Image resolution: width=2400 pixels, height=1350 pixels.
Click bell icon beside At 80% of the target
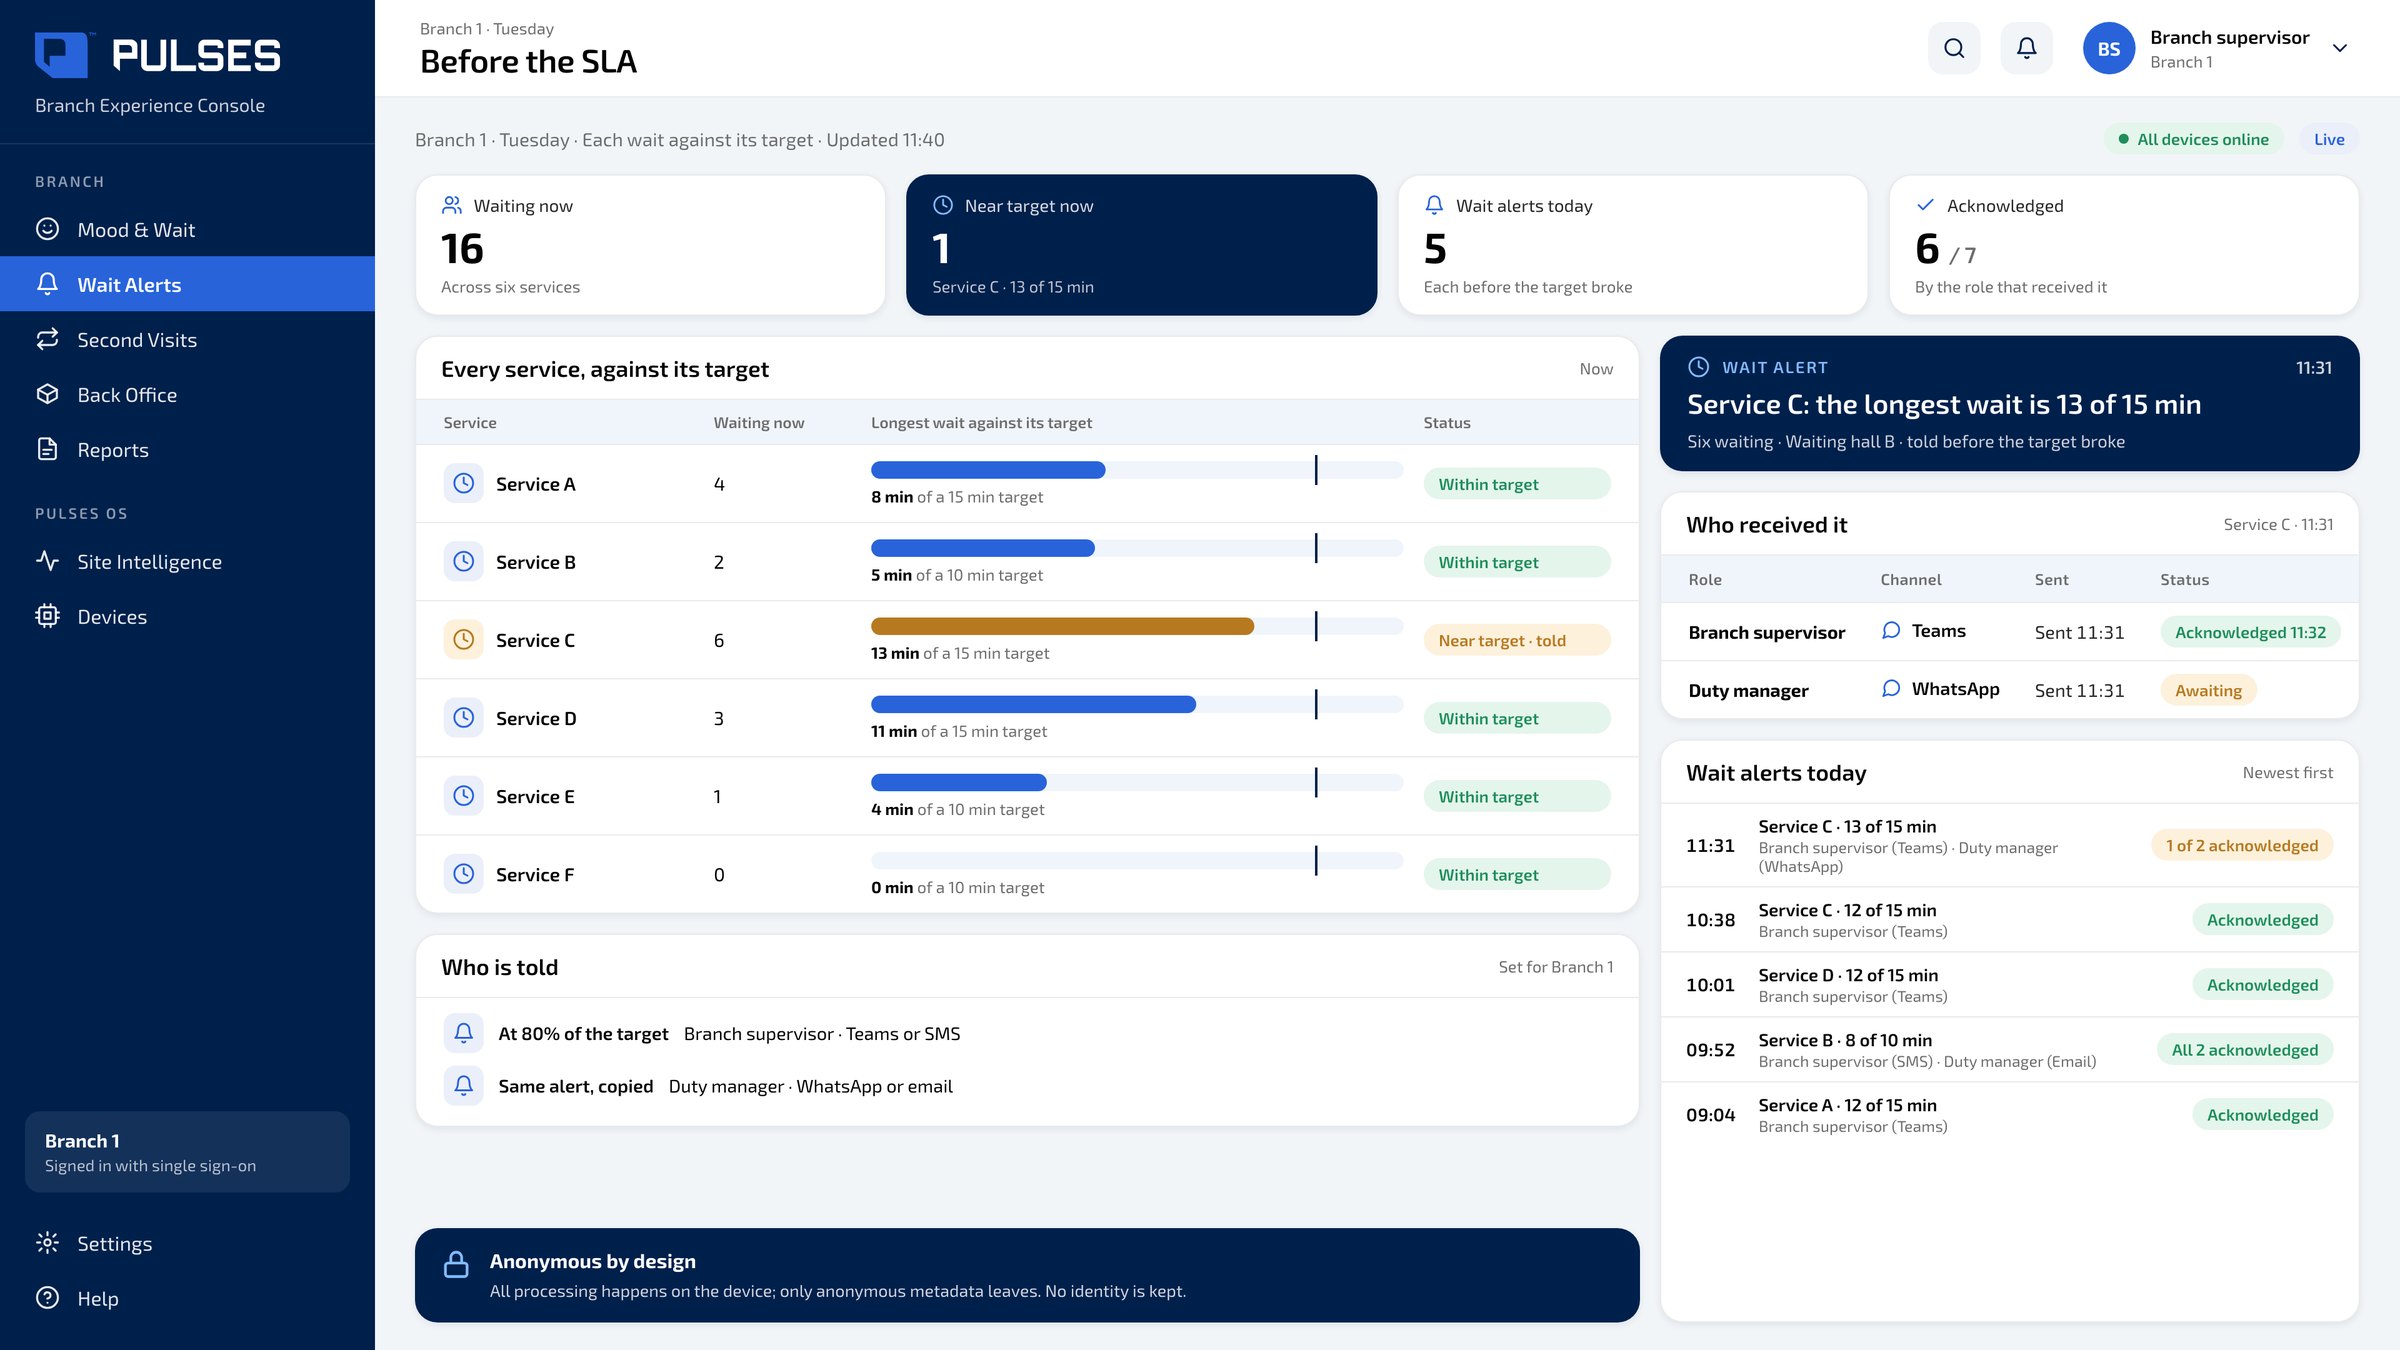tap(463, 1033)
